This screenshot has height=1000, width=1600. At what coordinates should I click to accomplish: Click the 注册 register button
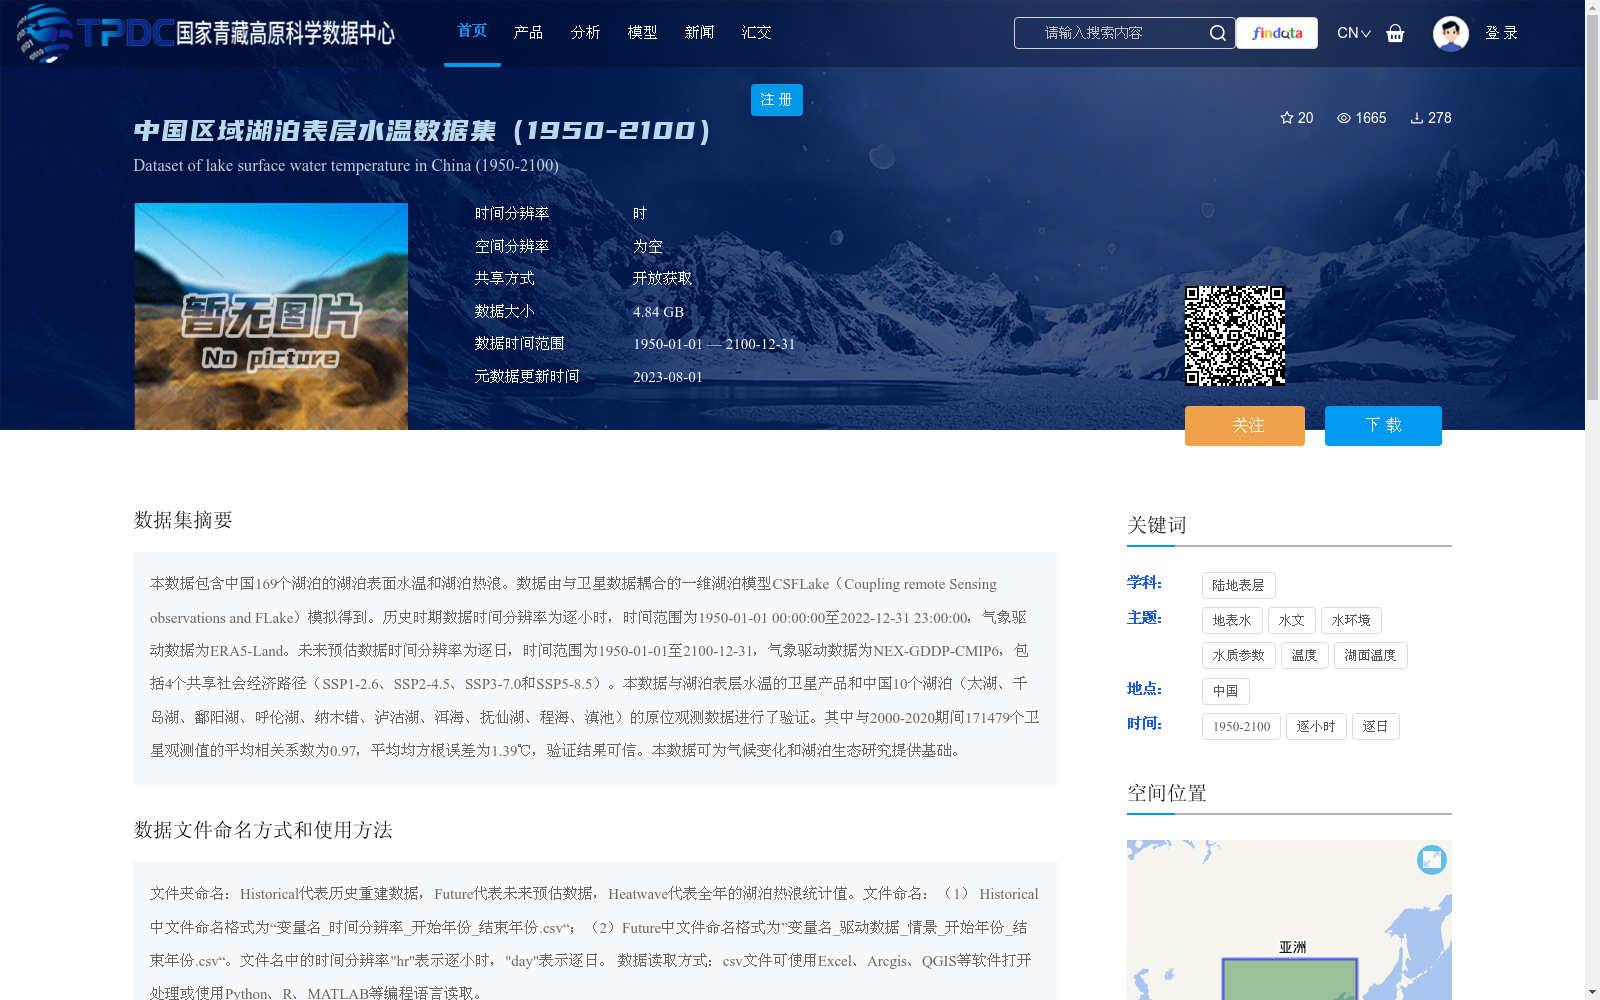[777, 100]
